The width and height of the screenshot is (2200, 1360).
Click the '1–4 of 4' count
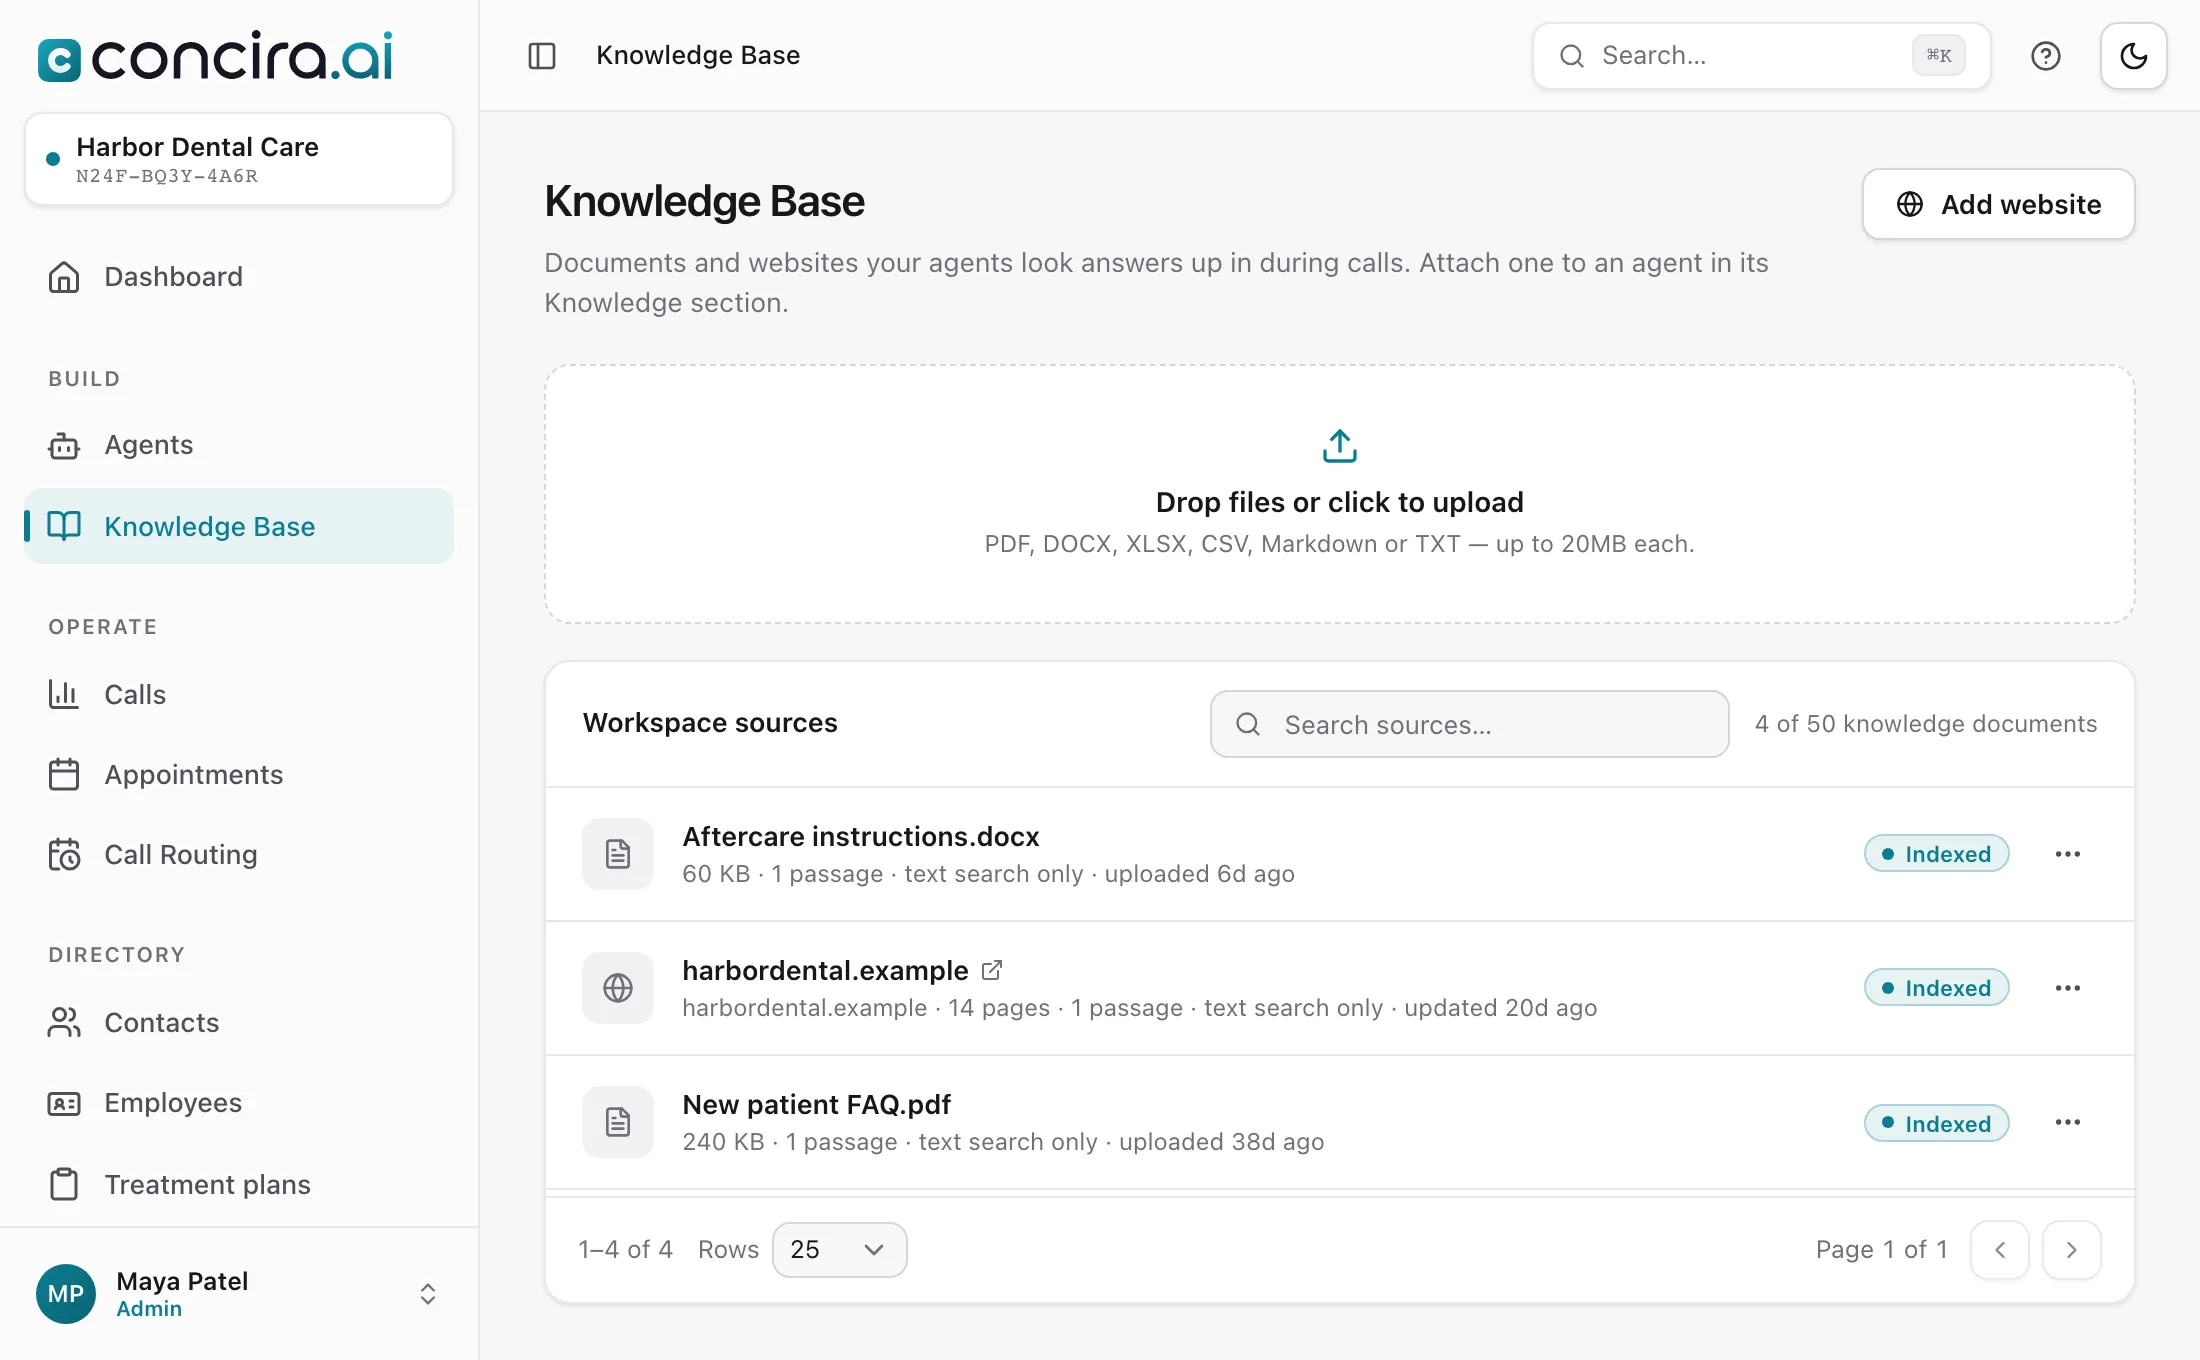coord(626,1250)
